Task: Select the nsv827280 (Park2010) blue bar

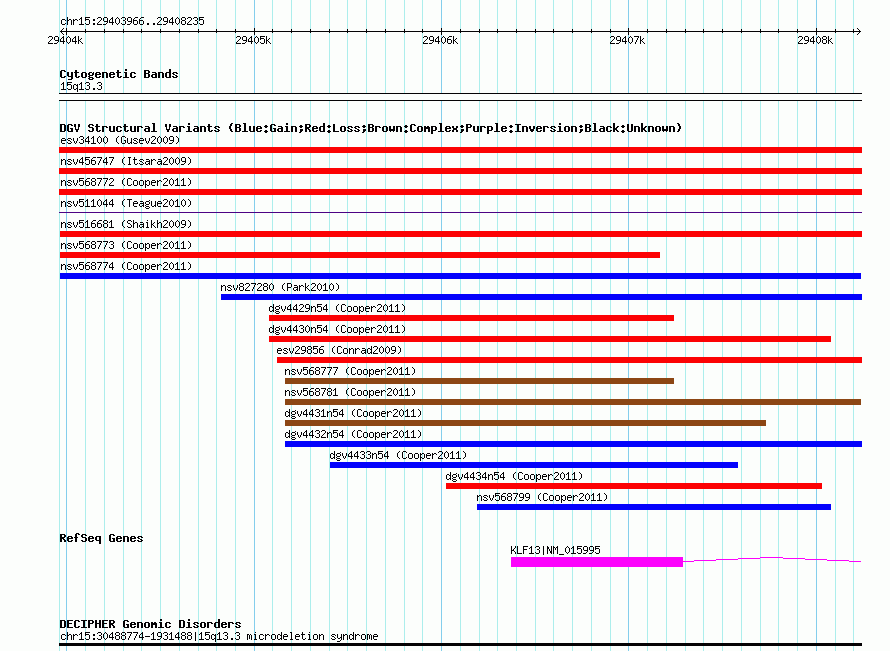Action: click(x=541, y=297)
